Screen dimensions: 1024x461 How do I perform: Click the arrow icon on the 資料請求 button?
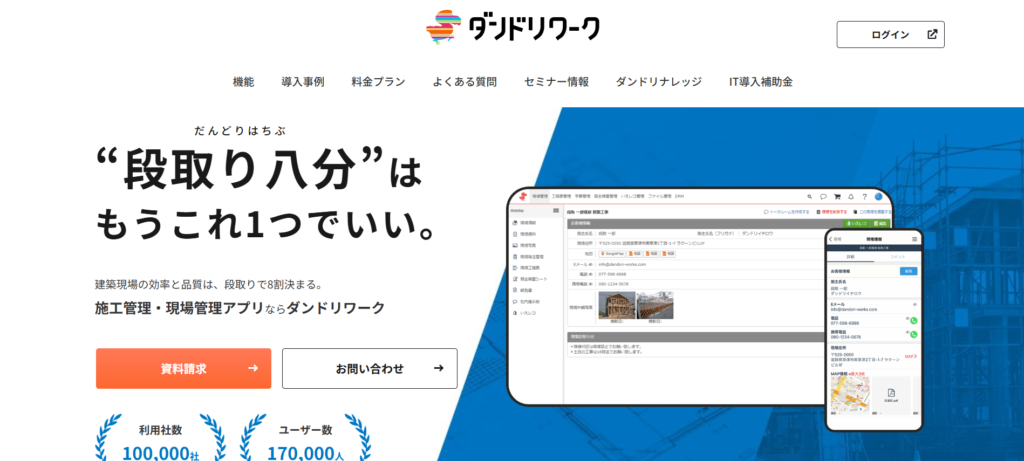pyautogui.click(x=253, y=368)
